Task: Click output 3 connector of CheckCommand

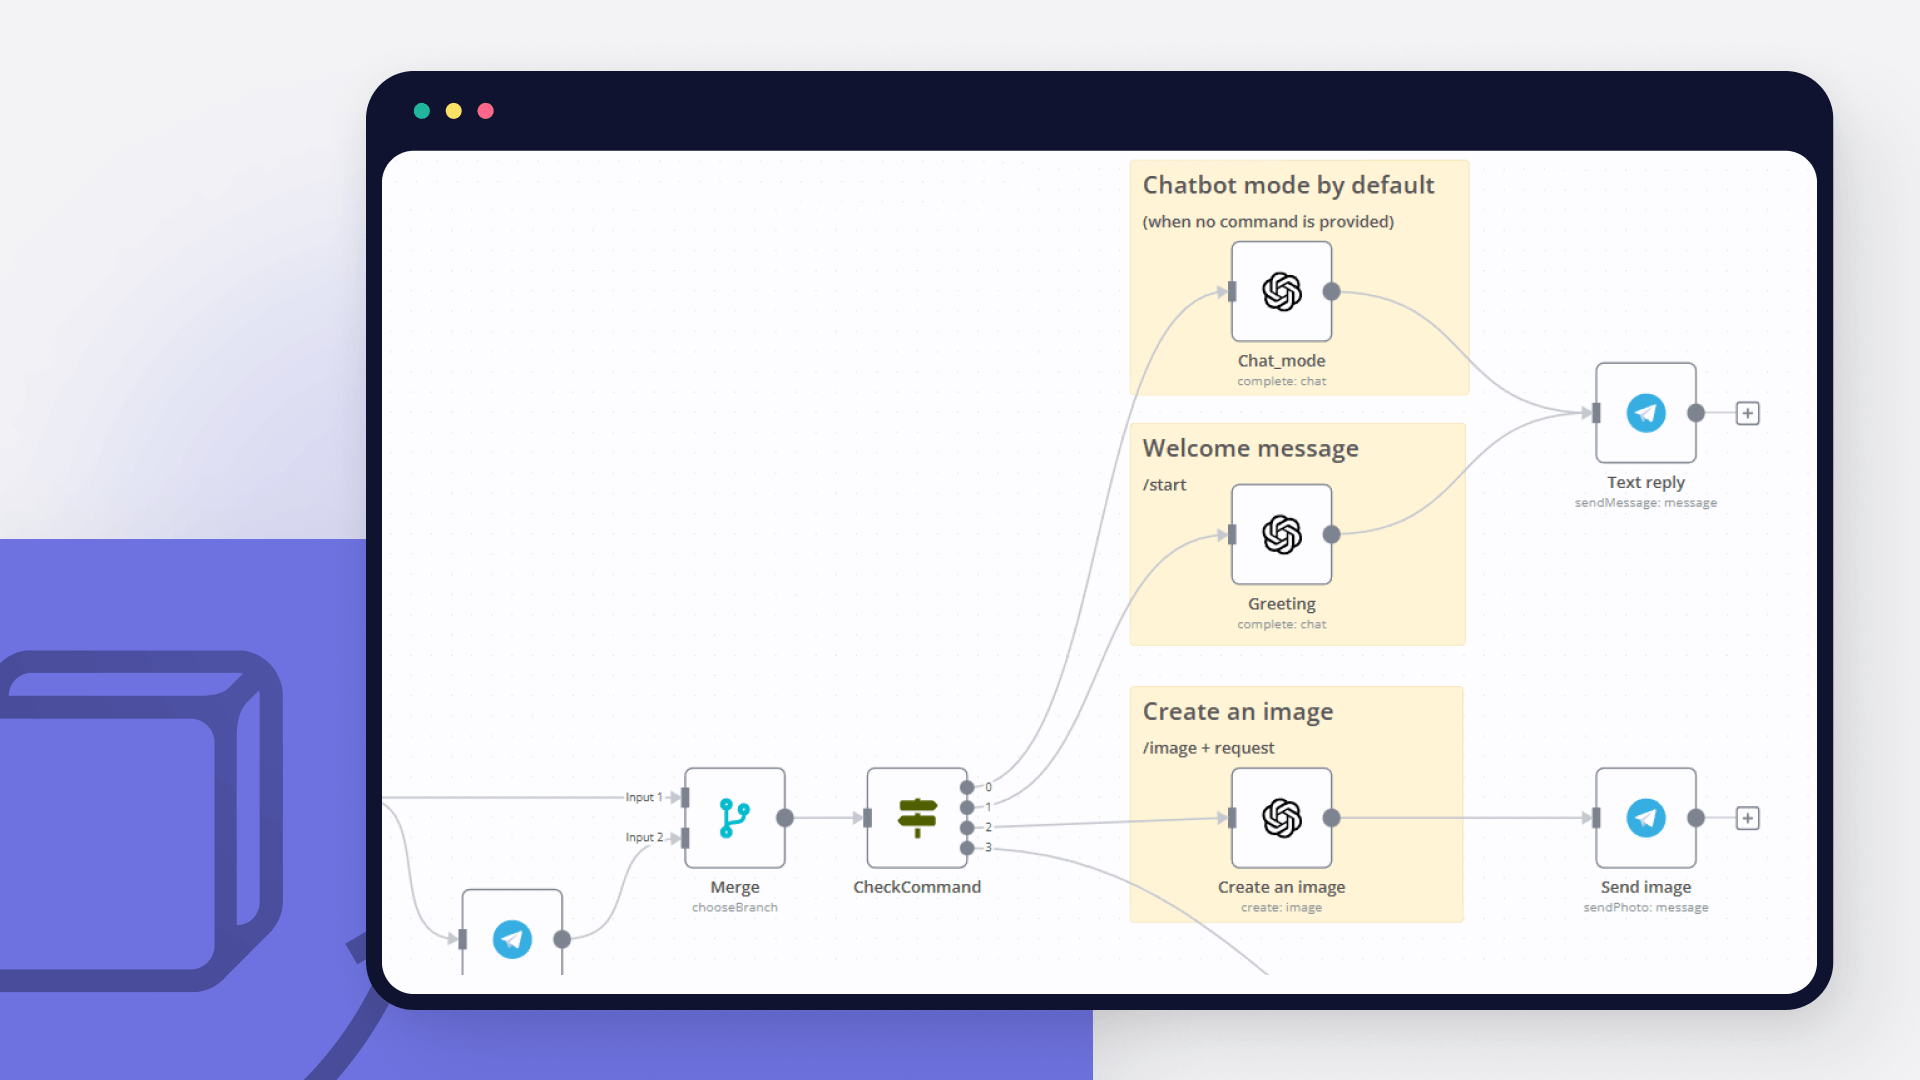Action: click(968, 847)
